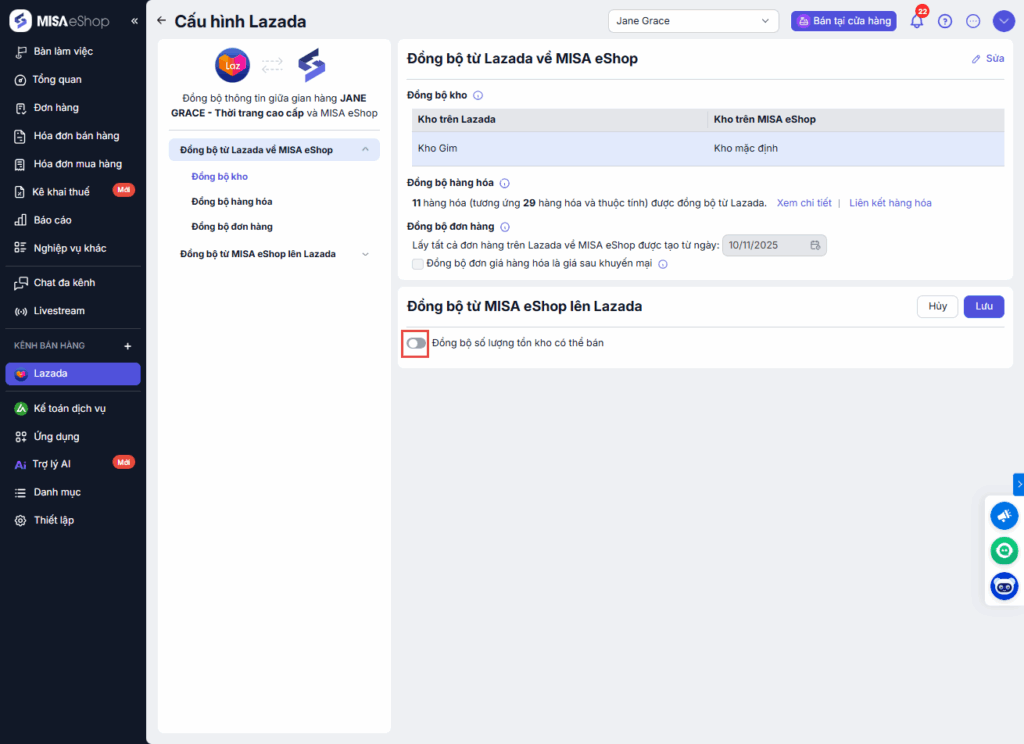Click Bán tại cửa hàng button
1024x744 pixels.
pyautogui.click(x=844, y=21)
